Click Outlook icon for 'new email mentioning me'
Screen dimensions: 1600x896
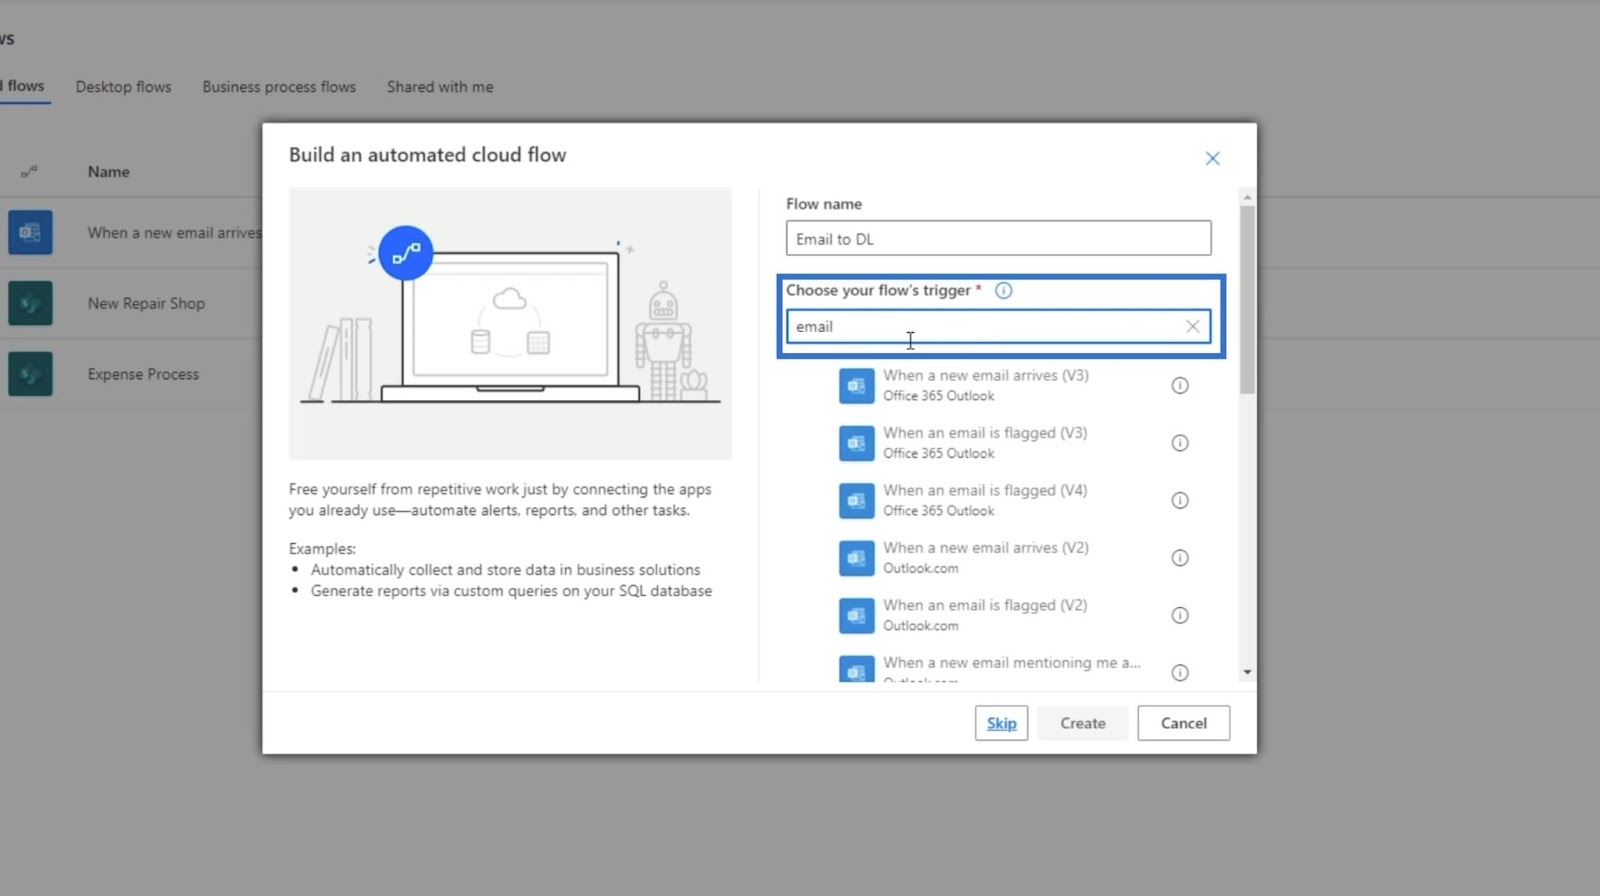856,669
